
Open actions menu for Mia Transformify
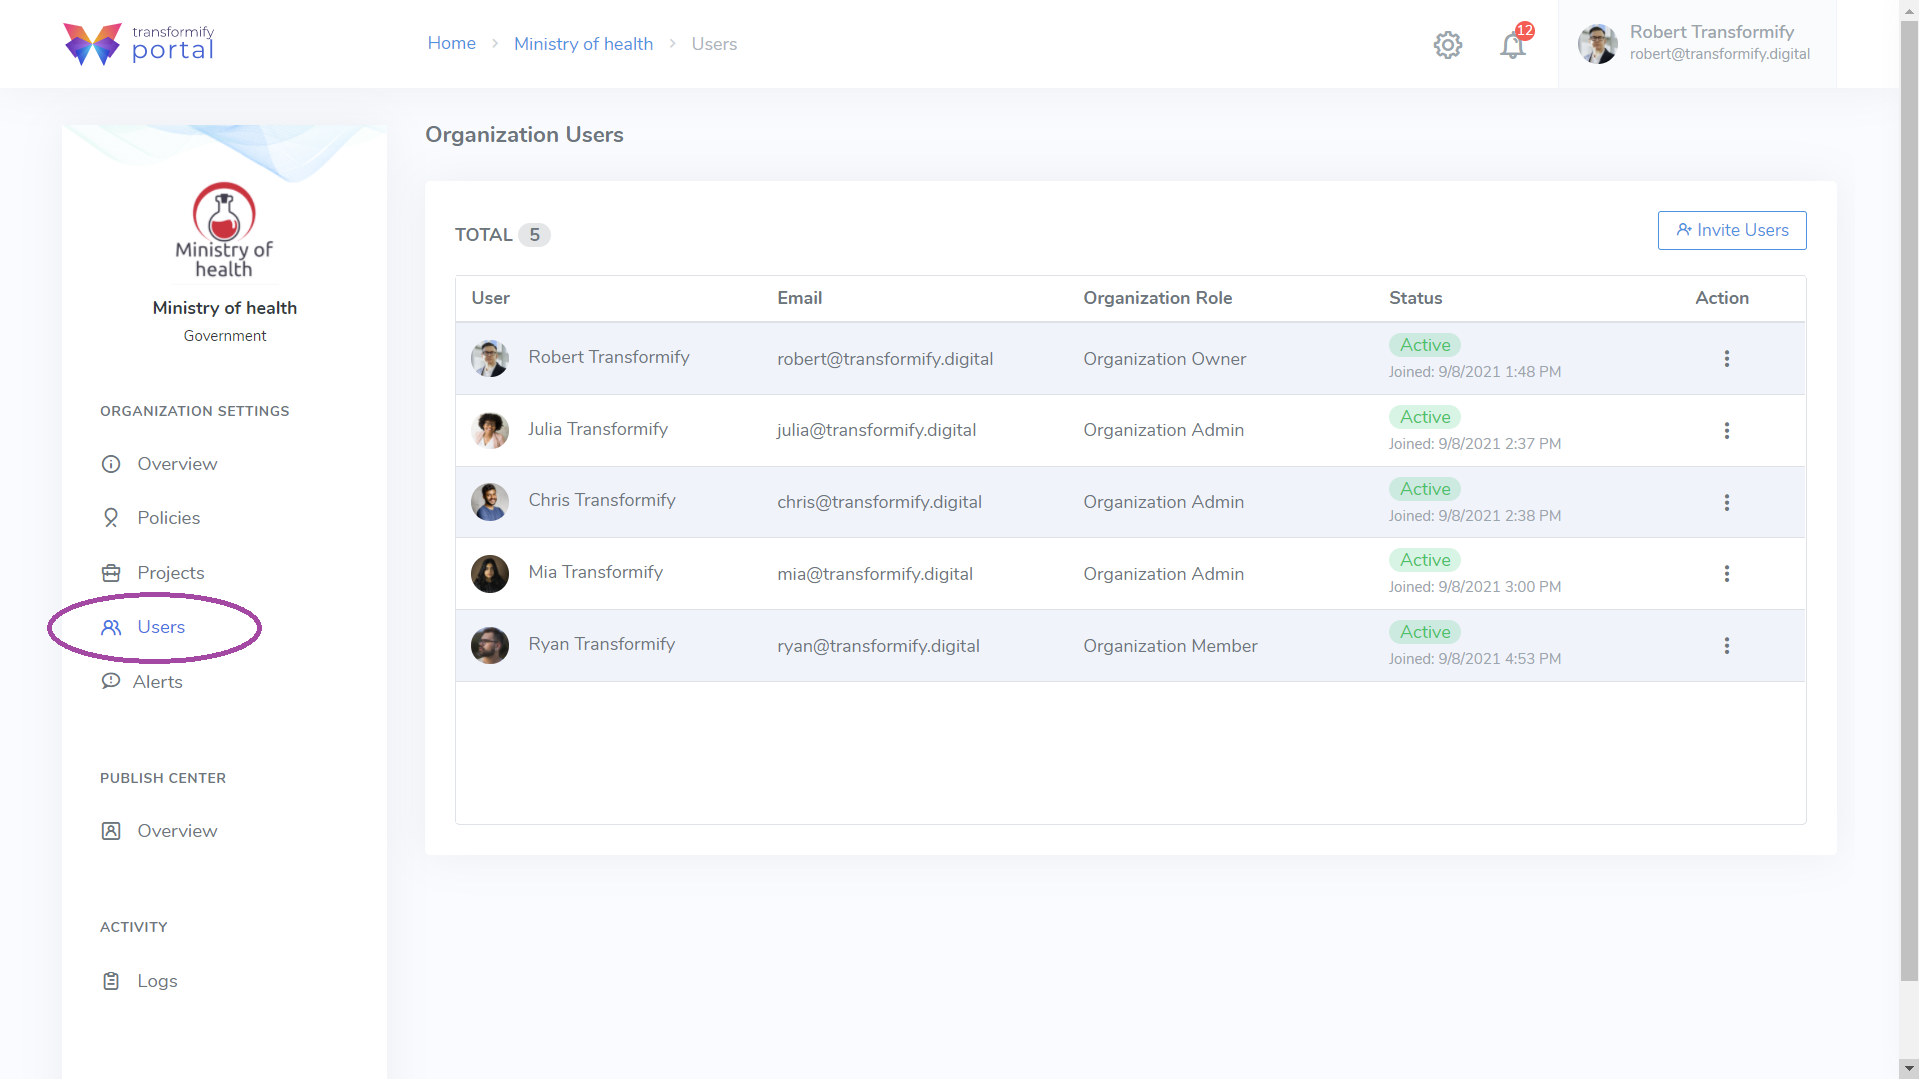click(x=1726, y=573)
